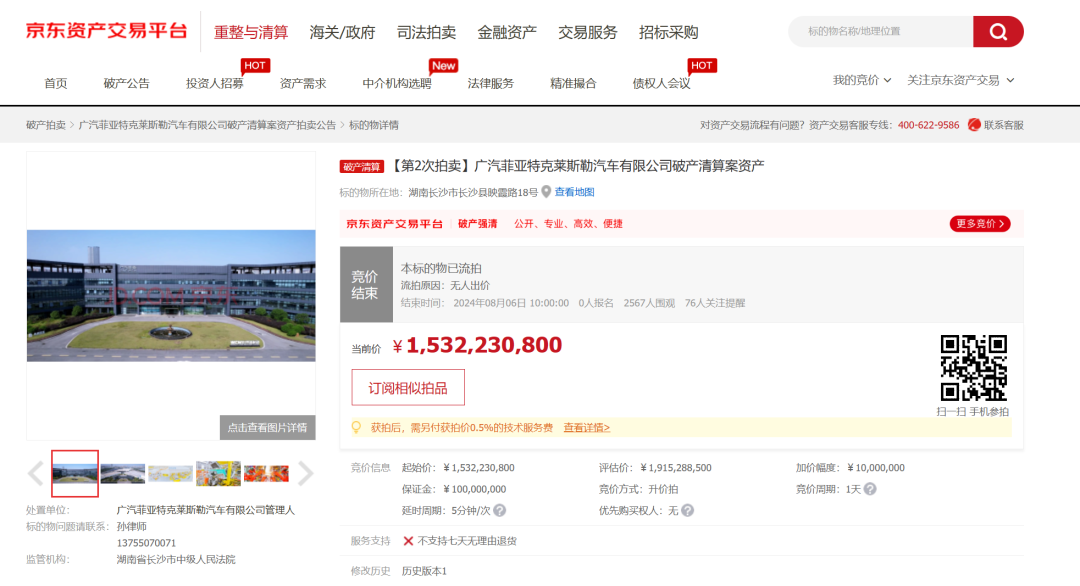Image resolution: width=1080 pixels, height=586 pixels.
Task: Click the QR code for mobile bidding
Action: [973, 368]
